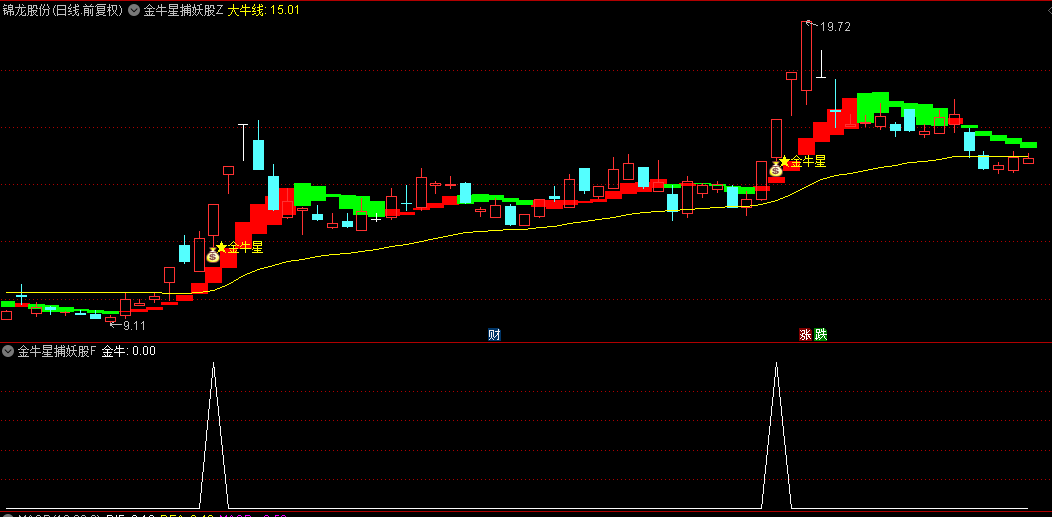This screenshot has width=1052, height=517.
Task: Click the 财 info marker icon
Action: (x=494, y=335)
